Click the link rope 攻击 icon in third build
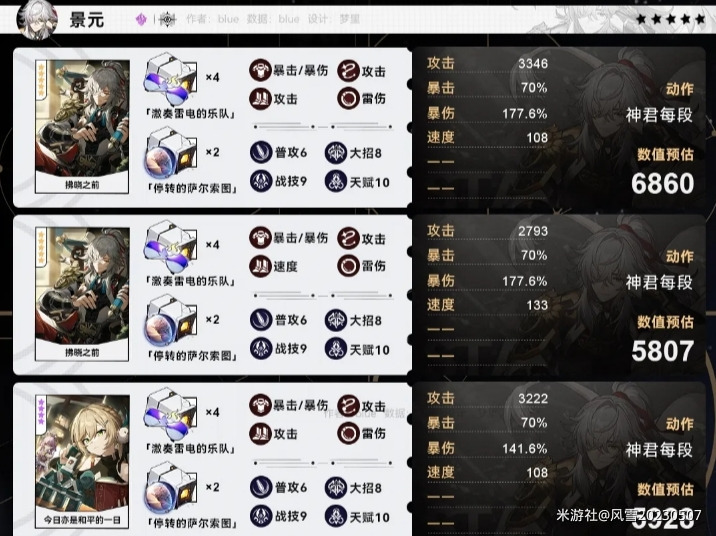This screenshot has width=716, height=536. coord(348,406)
